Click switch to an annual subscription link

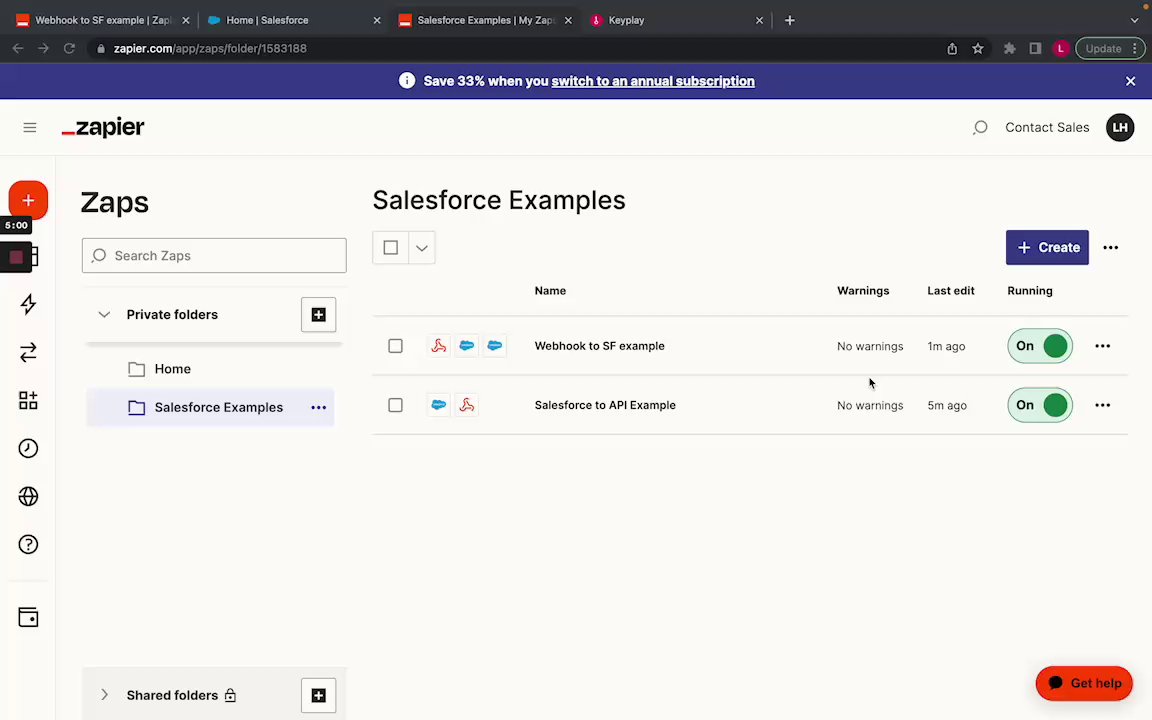[x=653, y=82]
